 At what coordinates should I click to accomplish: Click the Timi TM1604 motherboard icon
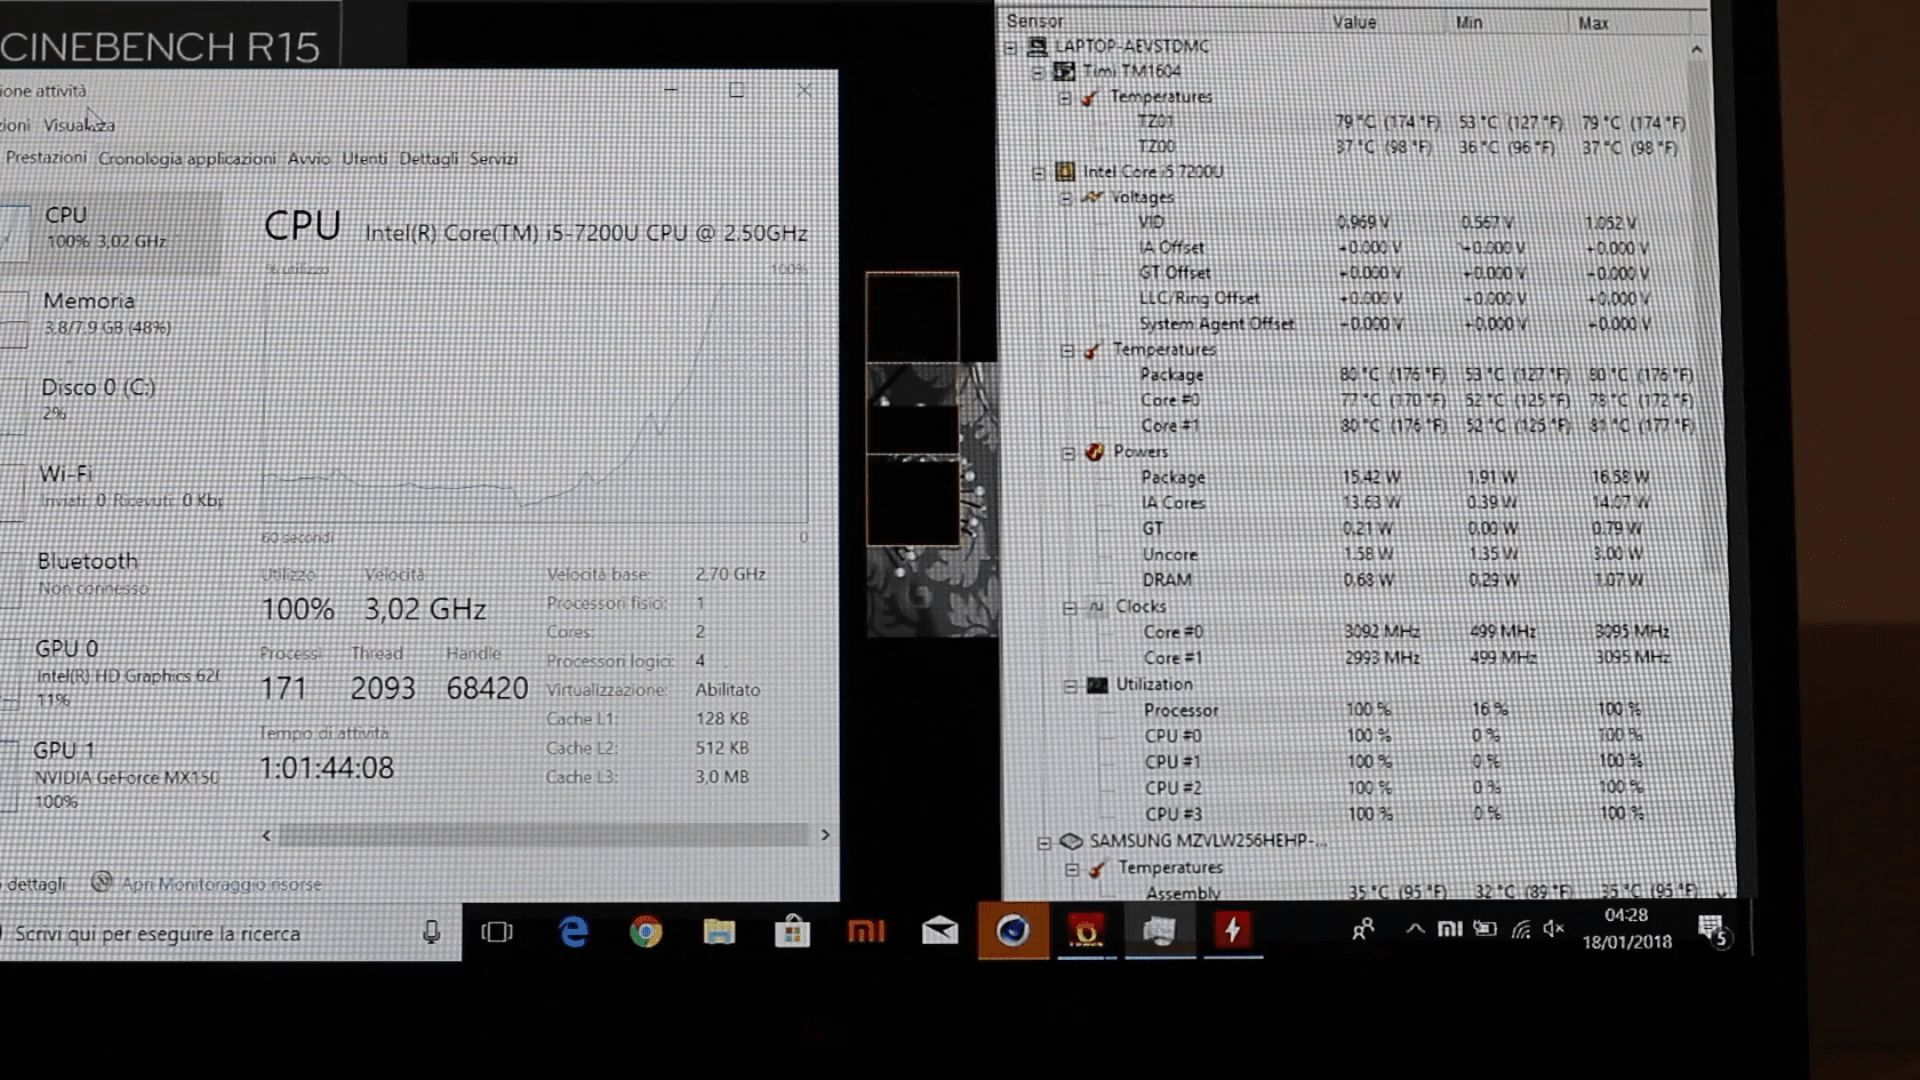1064,71
